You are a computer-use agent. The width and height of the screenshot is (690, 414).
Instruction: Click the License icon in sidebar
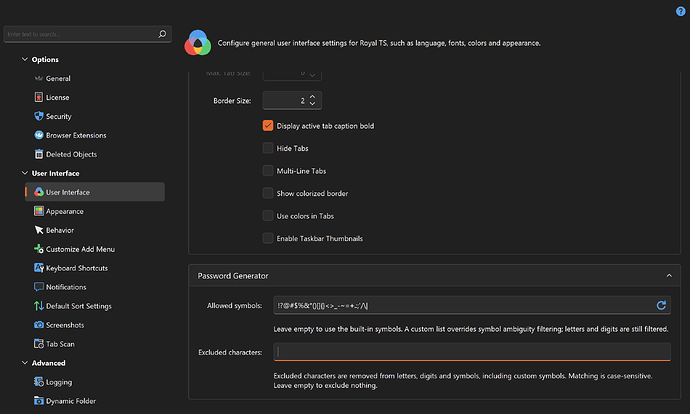39,97
